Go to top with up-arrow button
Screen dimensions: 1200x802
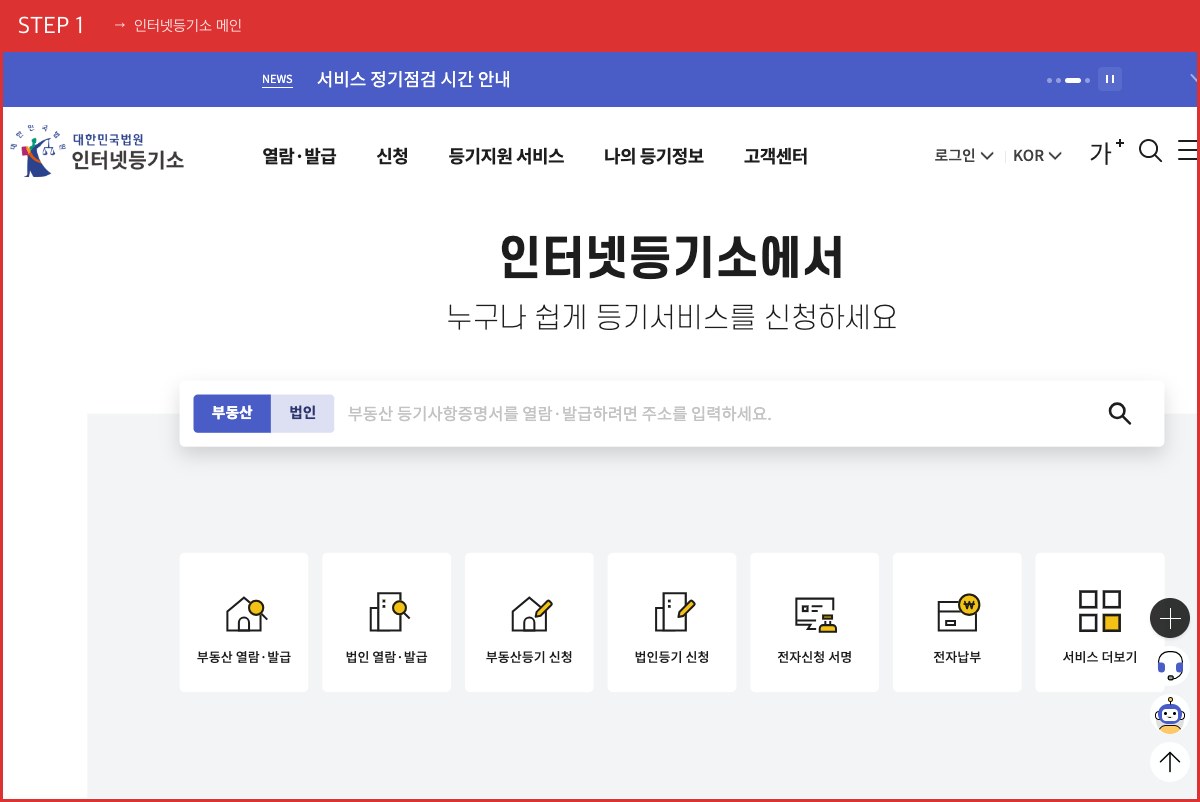pos(1170,762)
